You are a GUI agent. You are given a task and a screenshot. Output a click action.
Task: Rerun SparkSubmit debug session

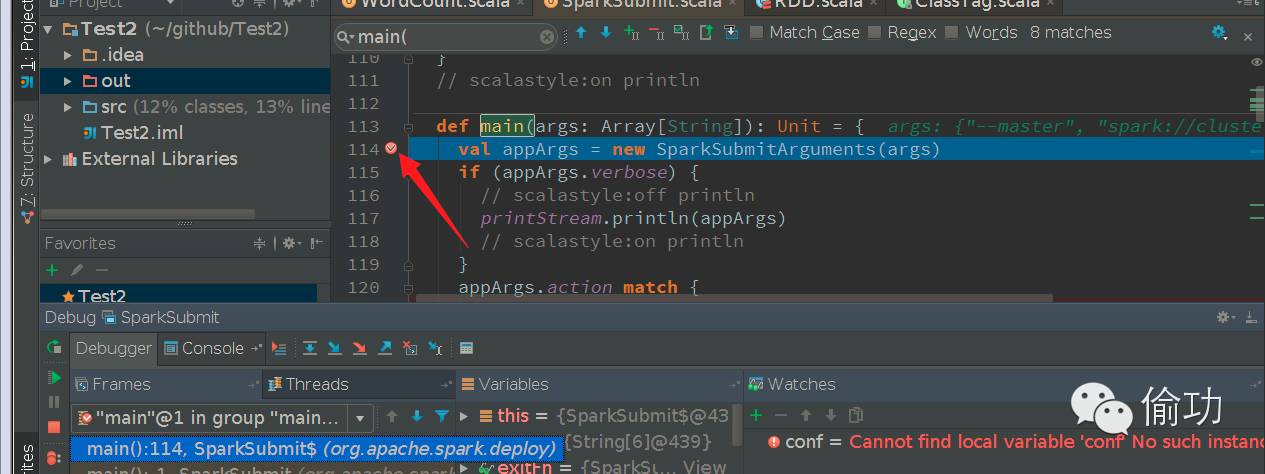pyautogui.click(x=54, y=348)
